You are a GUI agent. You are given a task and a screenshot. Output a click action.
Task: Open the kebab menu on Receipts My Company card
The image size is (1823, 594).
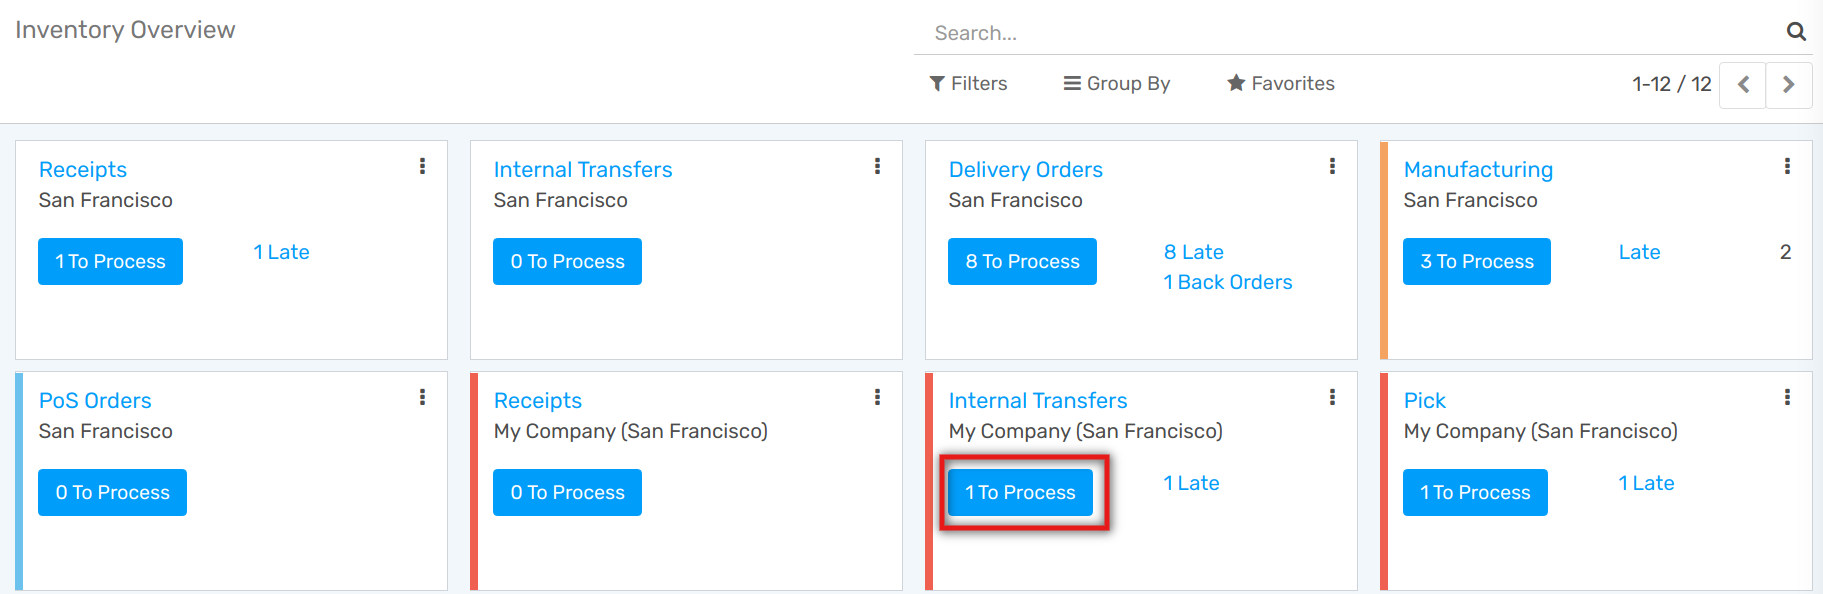click(877, 397)
